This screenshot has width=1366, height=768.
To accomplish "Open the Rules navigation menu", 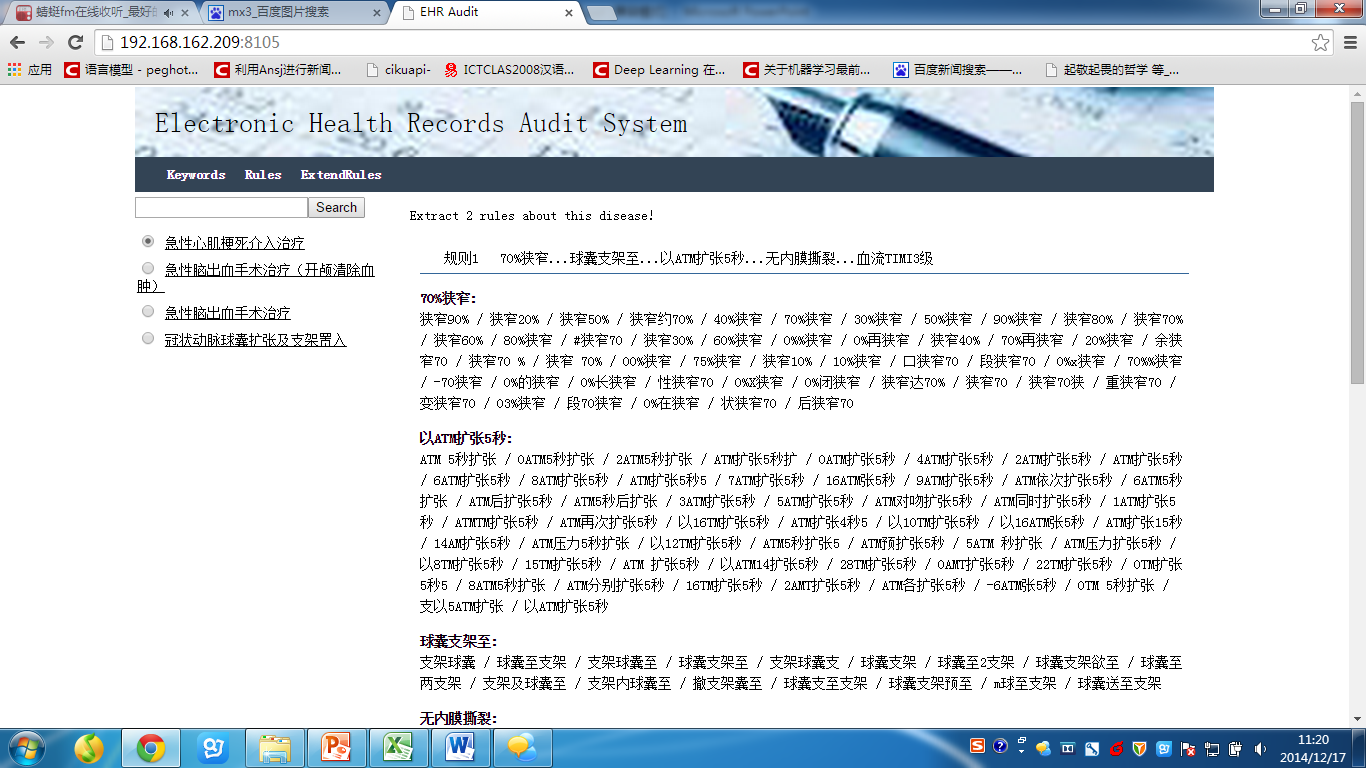I will (262, 174).
